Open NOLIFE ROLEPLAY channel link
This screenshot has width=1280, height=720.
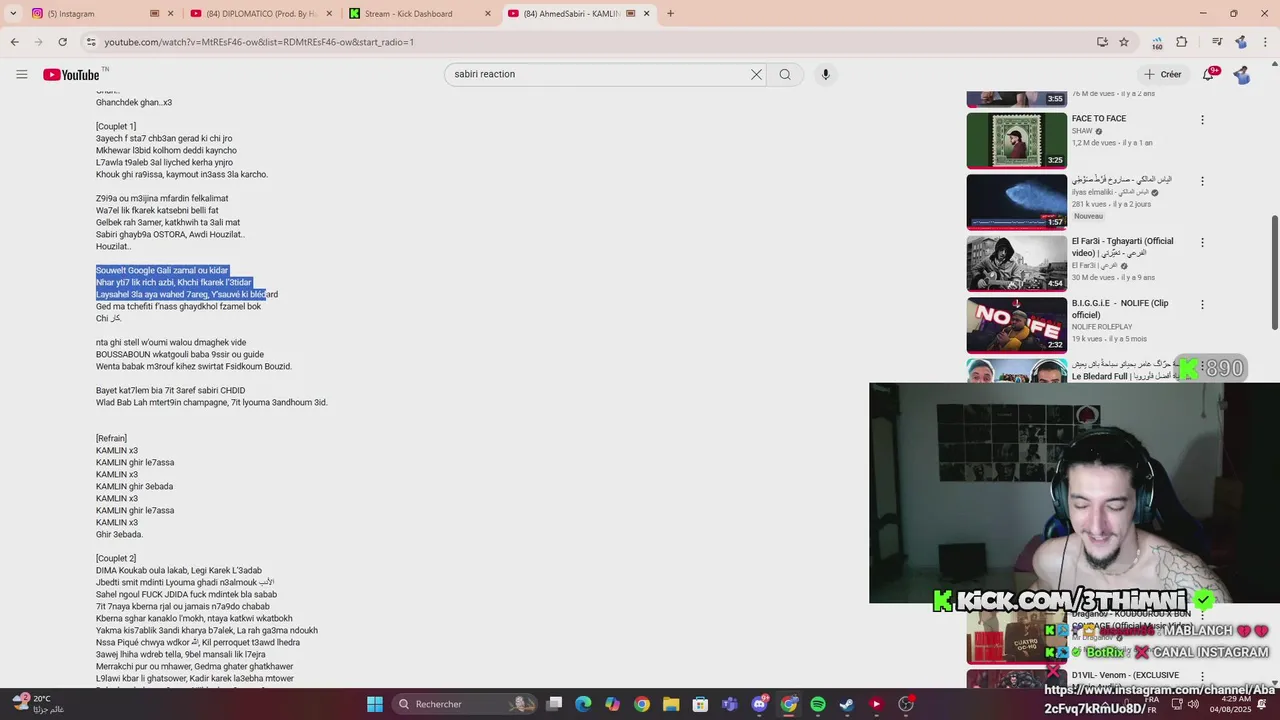point(1102,327)
